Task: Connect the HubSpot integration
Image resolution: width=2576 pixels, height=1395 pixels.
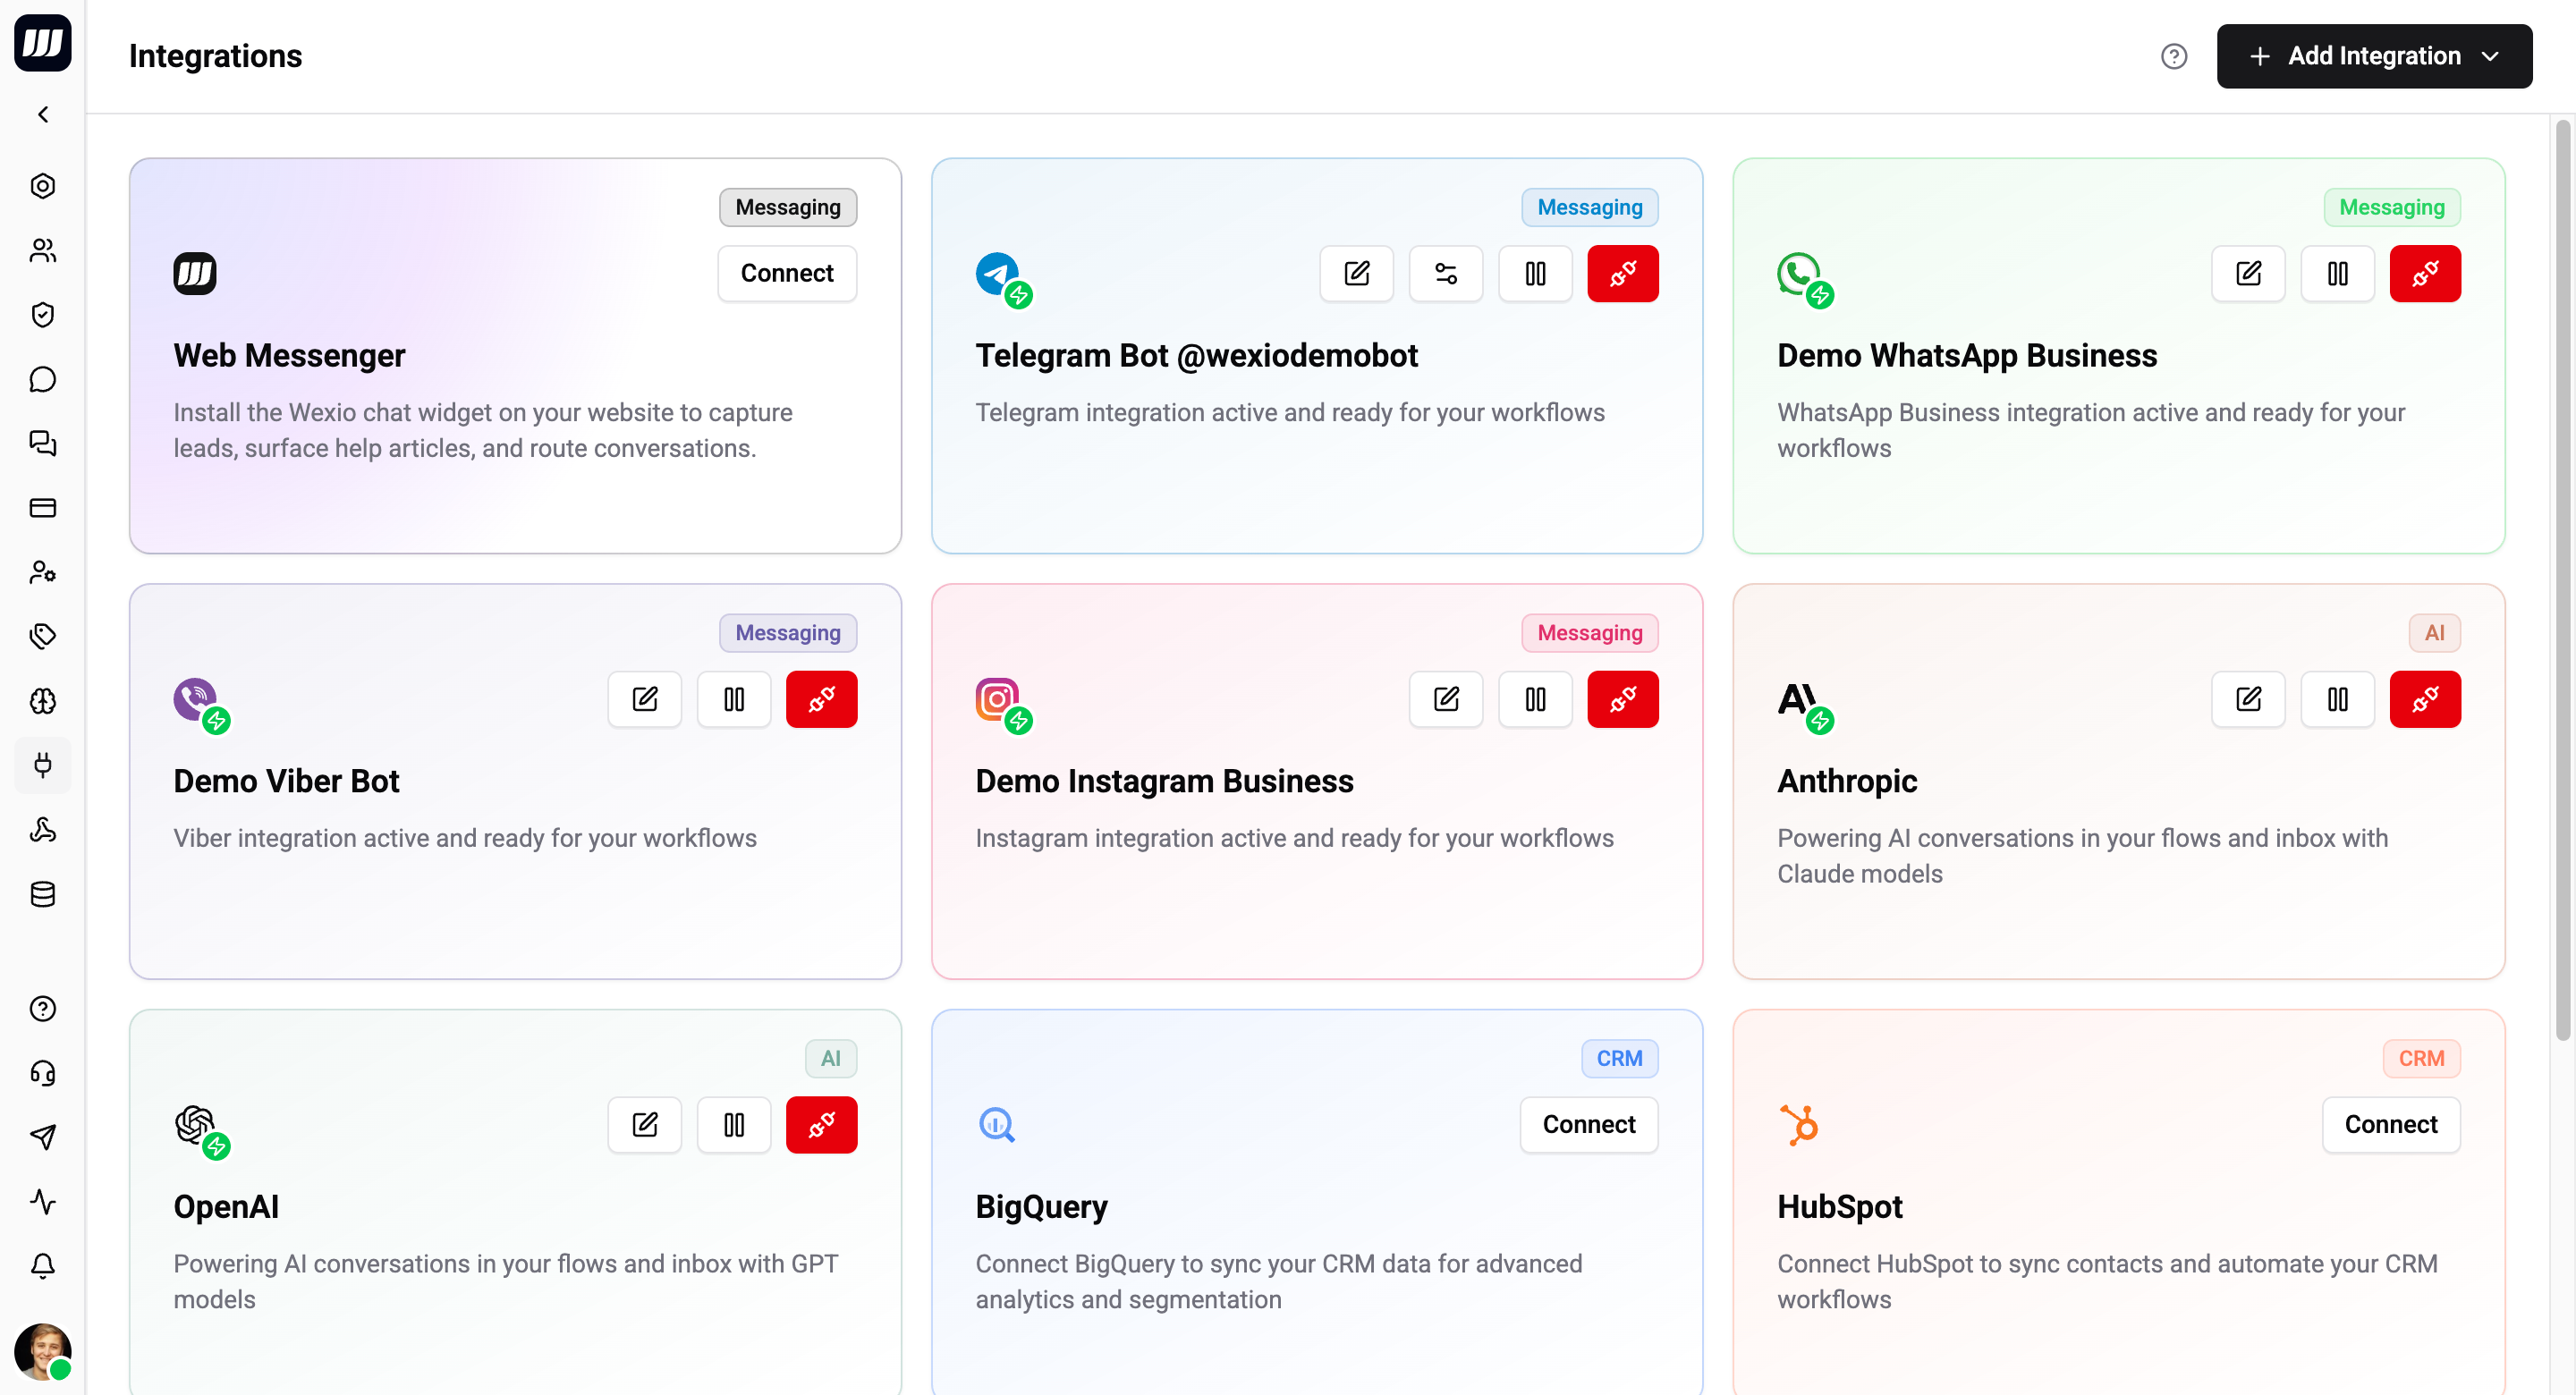Action: click(x=2391, y=1124)
